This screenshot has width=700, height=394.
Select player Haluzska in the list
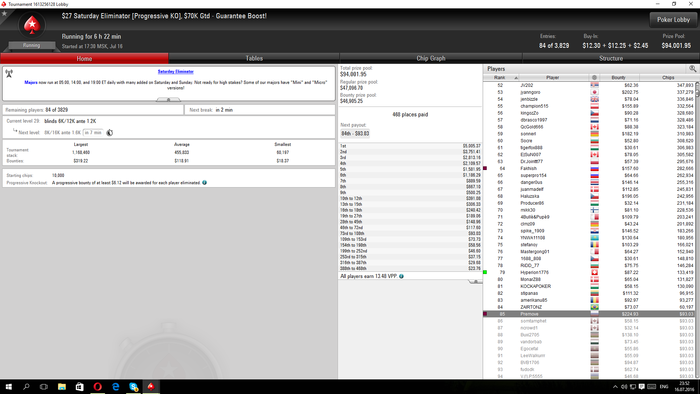589,196
